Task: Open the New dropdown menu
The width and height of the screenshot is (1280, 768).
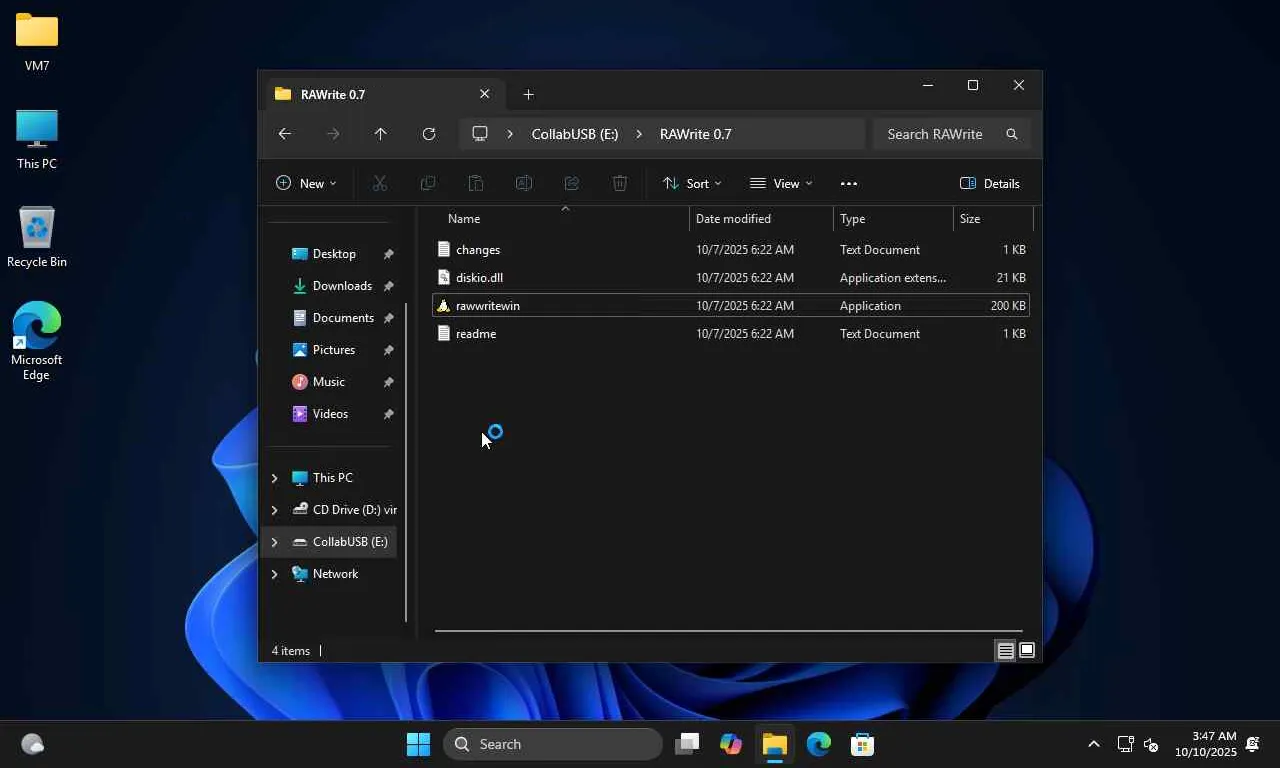Action: 306,183
